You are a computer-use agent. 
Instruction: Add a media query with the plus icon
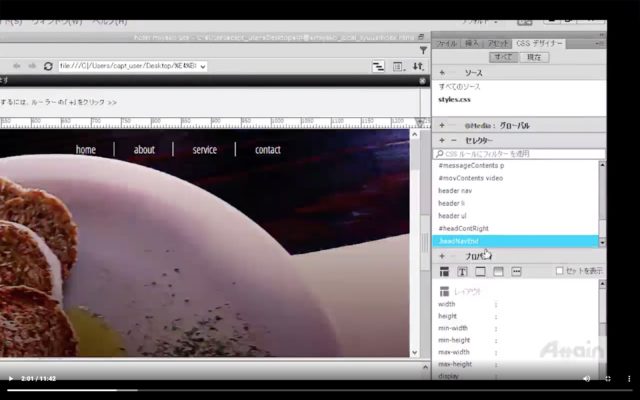[x=442, y=125]
